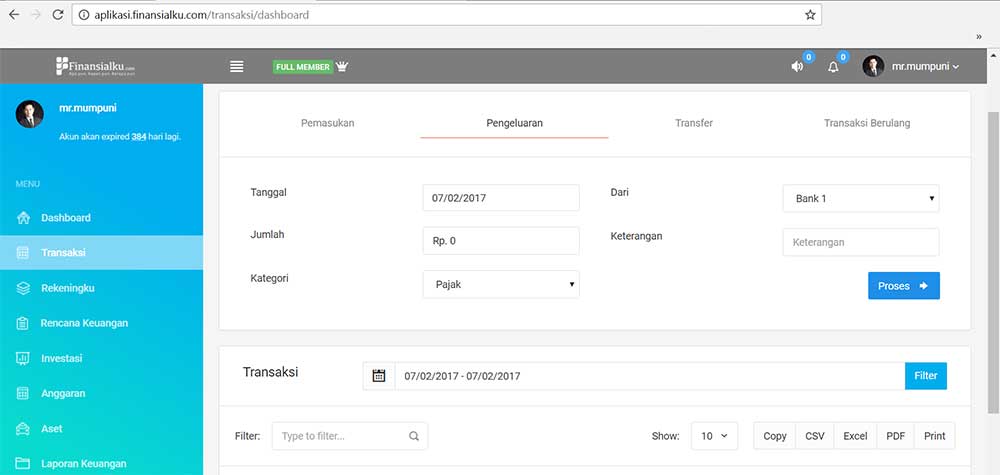Click the Aset car icon in sidebar
The height and width of the screenshot is (475, 1000).
pyautogui.click(x=23, y=428)
